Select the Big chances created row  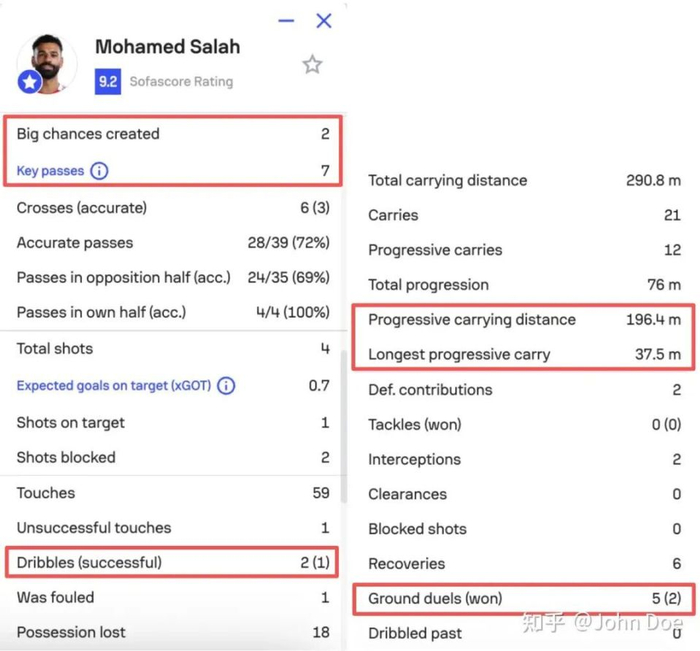(x=172, y=134)
